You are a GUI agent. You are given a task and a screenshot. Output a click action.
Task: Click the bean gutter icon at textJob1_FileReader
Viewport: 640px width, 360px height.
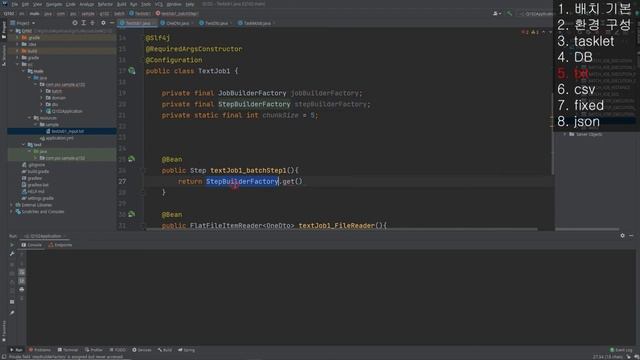point(131,214)
